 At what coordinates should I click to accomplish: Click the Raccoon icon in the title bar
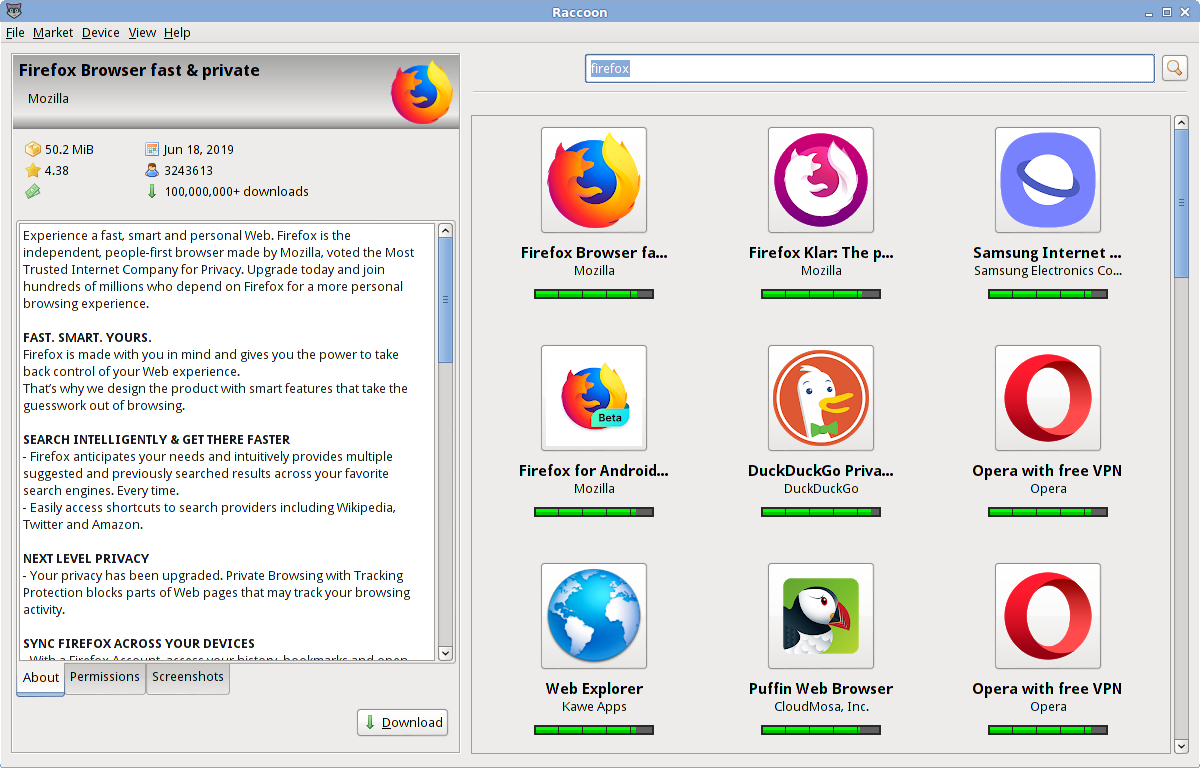coord(13,12)
